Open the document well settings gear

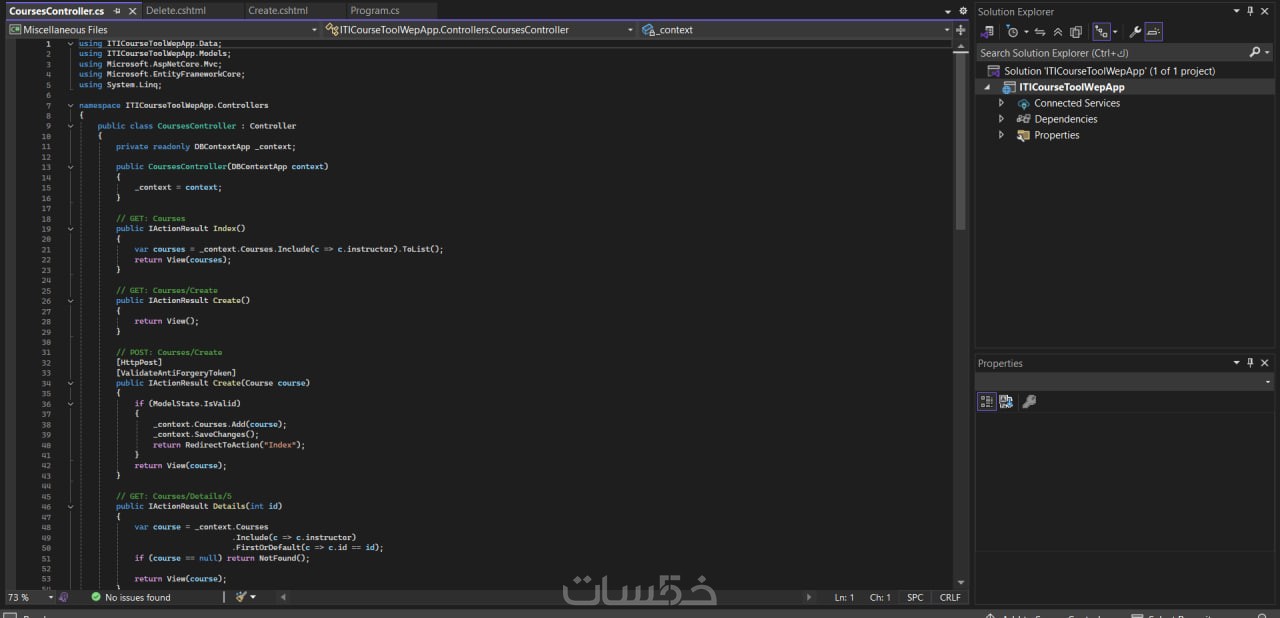point(962,11)
